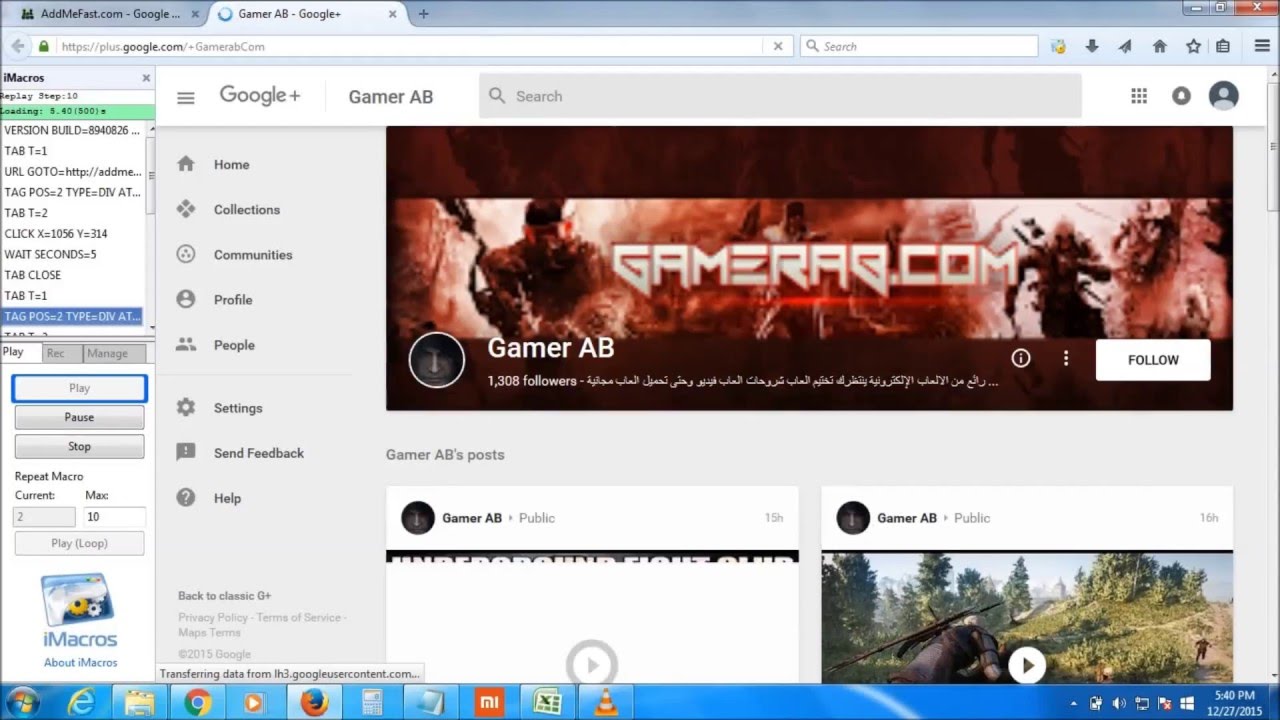Click the Repeat Macro Max field
Viewport: 1280px width, 720px height.
coord(115,517)
